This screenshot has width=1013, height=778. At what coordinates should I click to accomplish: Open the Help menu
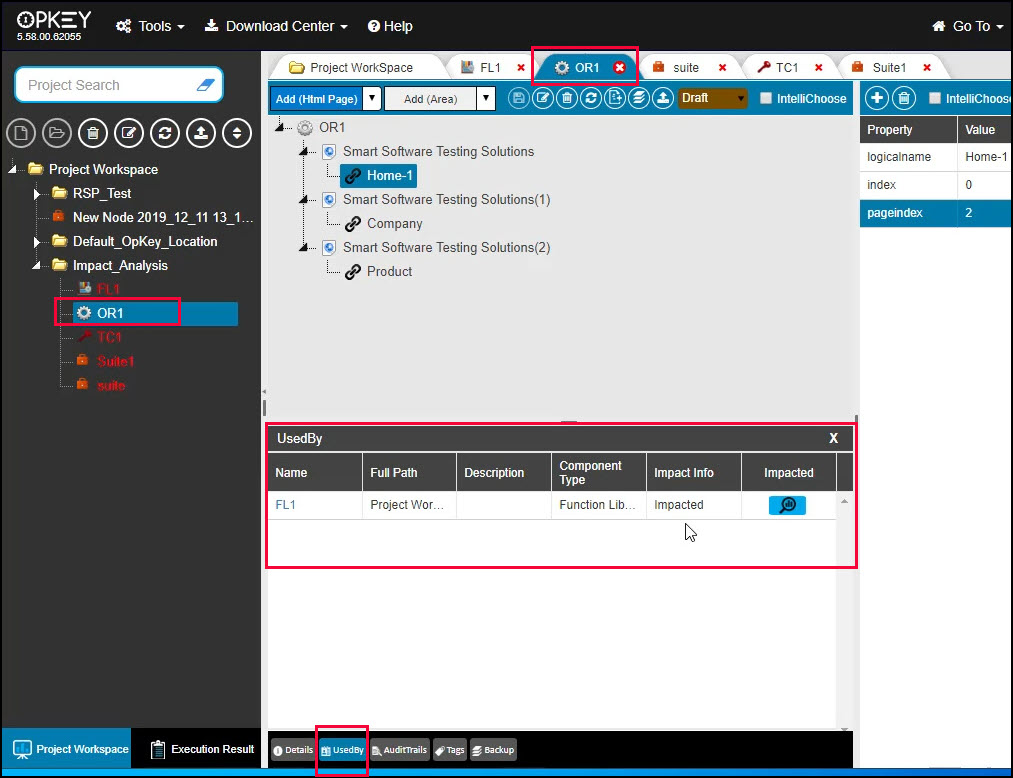coord(390,26)
